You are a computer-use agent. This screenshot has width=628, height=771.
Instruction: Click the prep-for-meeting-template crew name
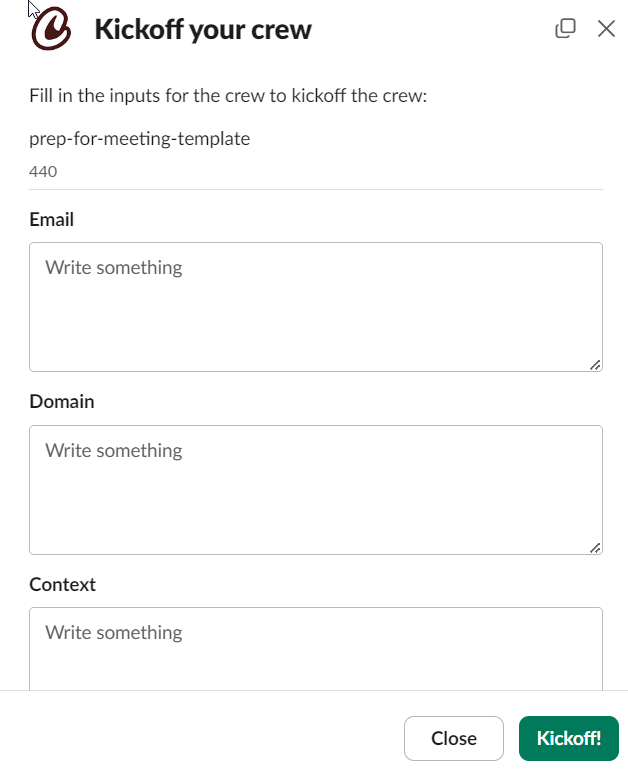(140, 138)
